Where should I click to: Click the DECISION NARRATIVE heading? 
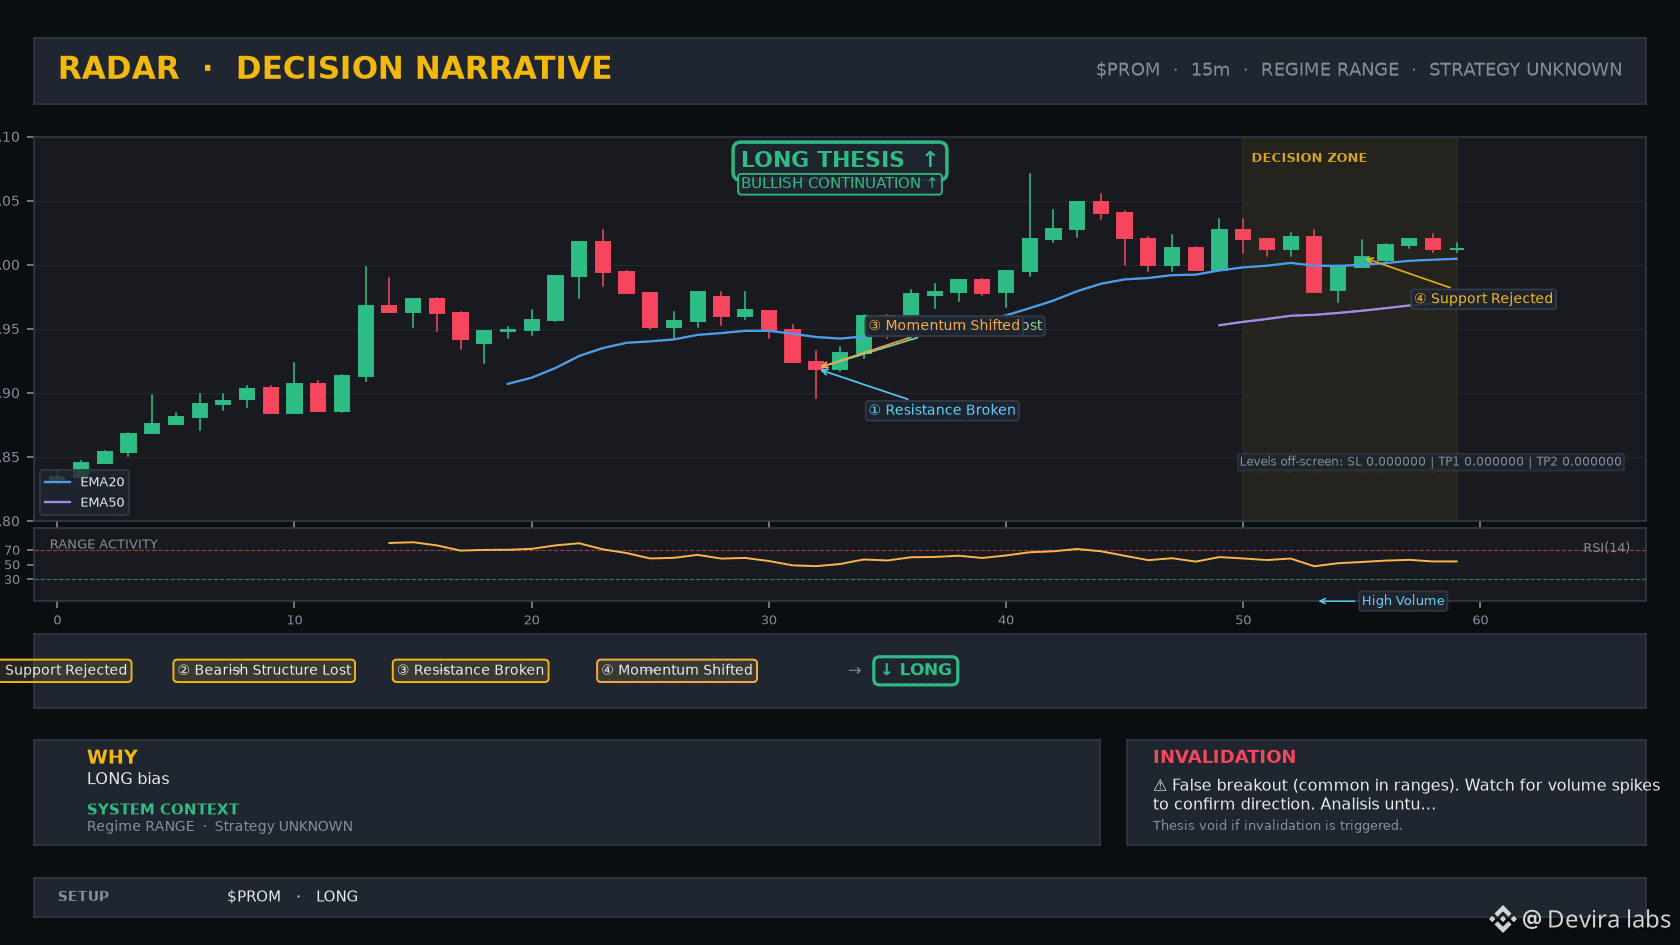(423, 68)
